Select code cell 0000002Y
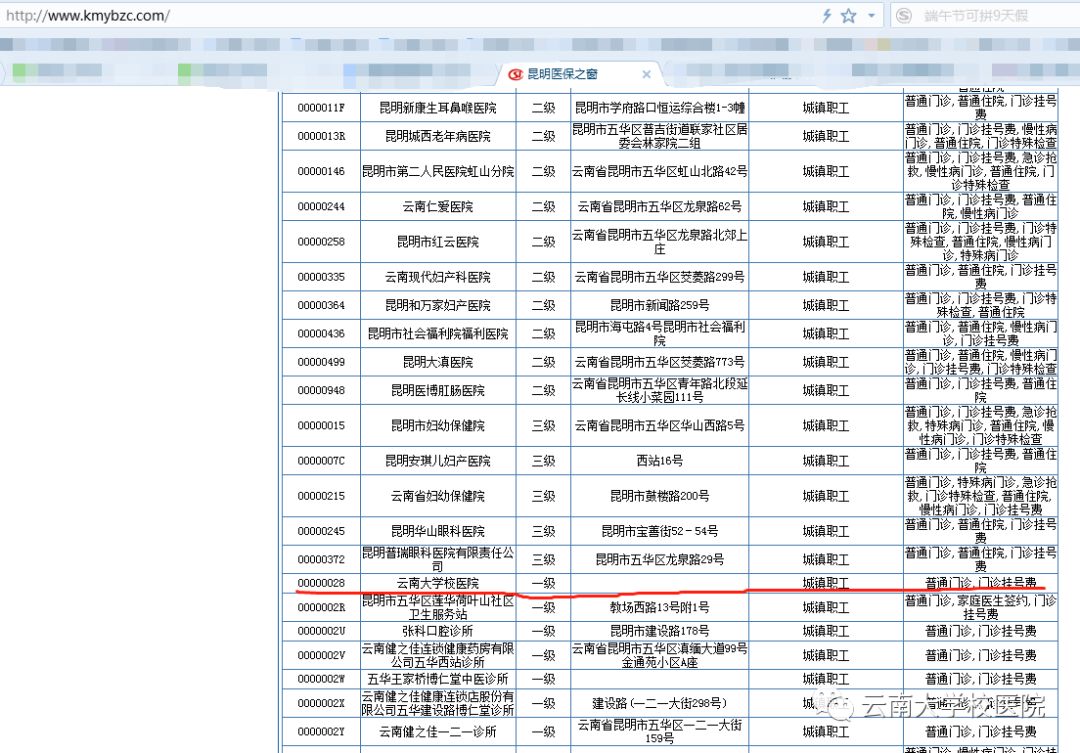This screenshot has width=1080, height=753. (x=321, y=731)
